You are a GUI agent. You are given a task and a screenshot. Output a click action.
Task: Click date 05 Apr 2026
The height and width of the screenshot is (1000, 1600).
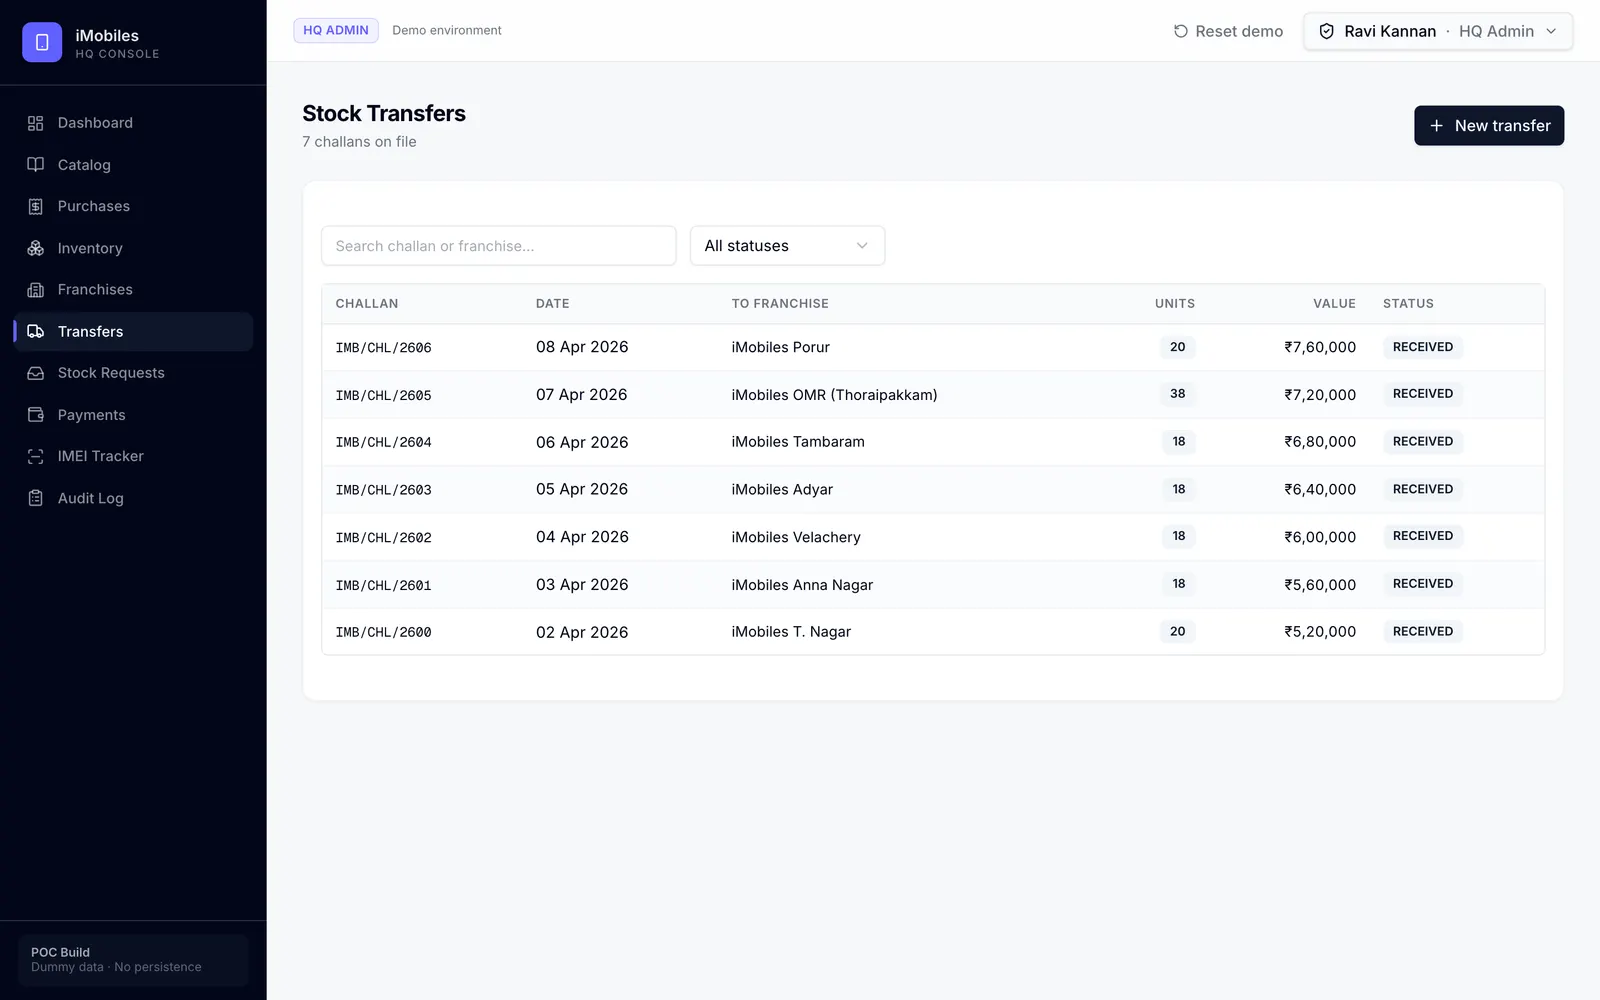[582, 489]
